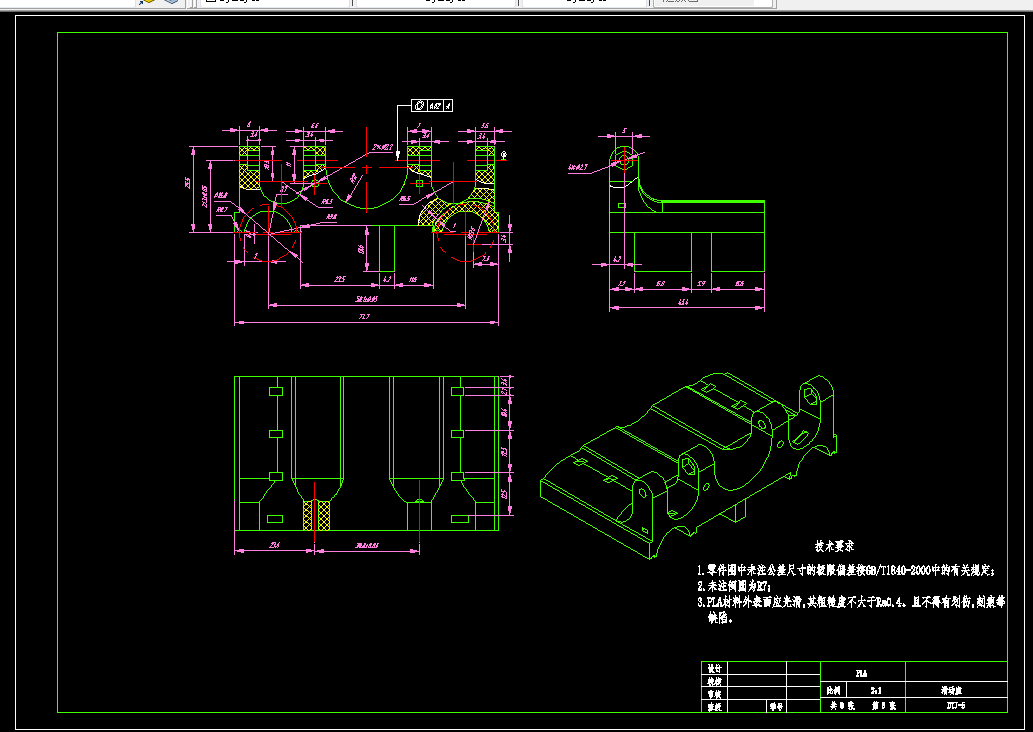Click the 校核 label in the title block
The height and width of the screenshot is (732, 1033).
click(x=714, y=681)
